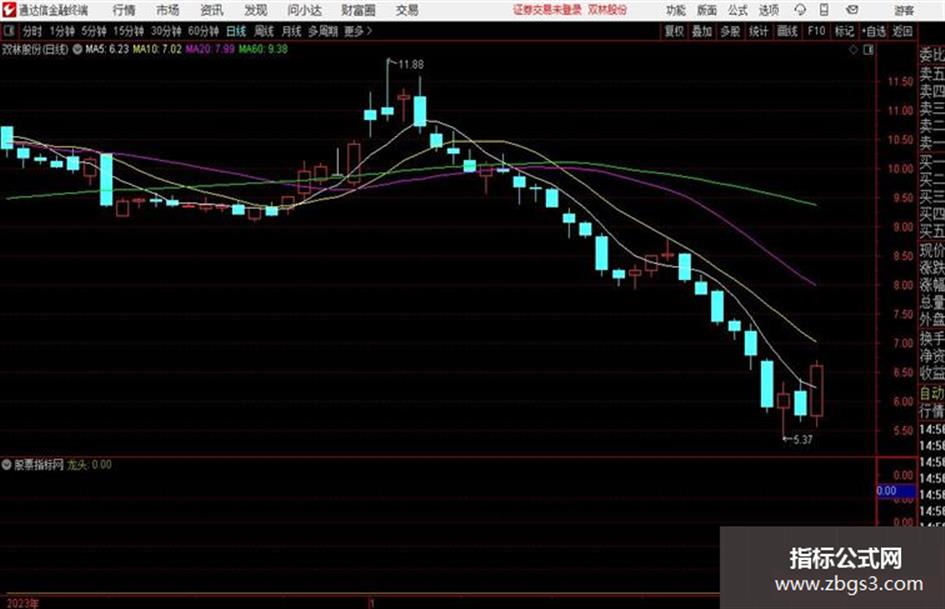Expand the 双林股份 MA indicator dropdown
The width and height of the screenshot is (945, 609).
pyautogui.click(x=77, y=49)
